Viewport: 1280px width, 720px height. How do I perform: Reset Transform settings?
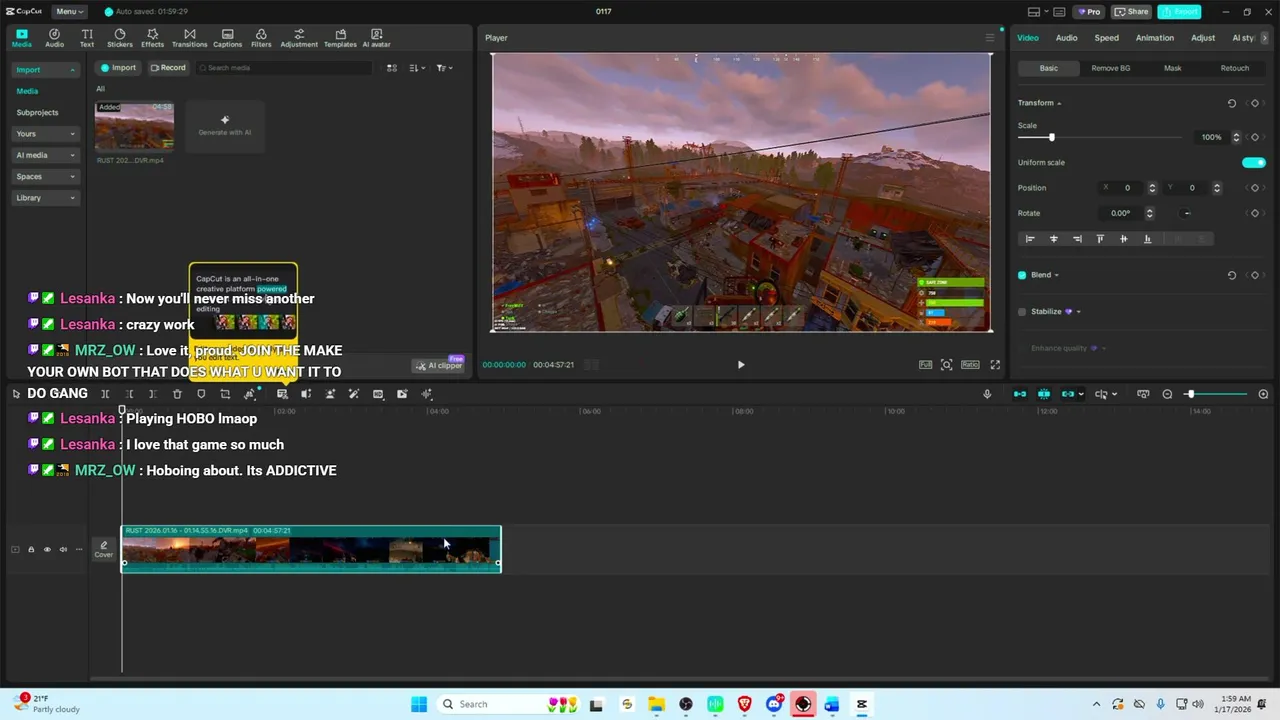click(x=1232, y=103)
